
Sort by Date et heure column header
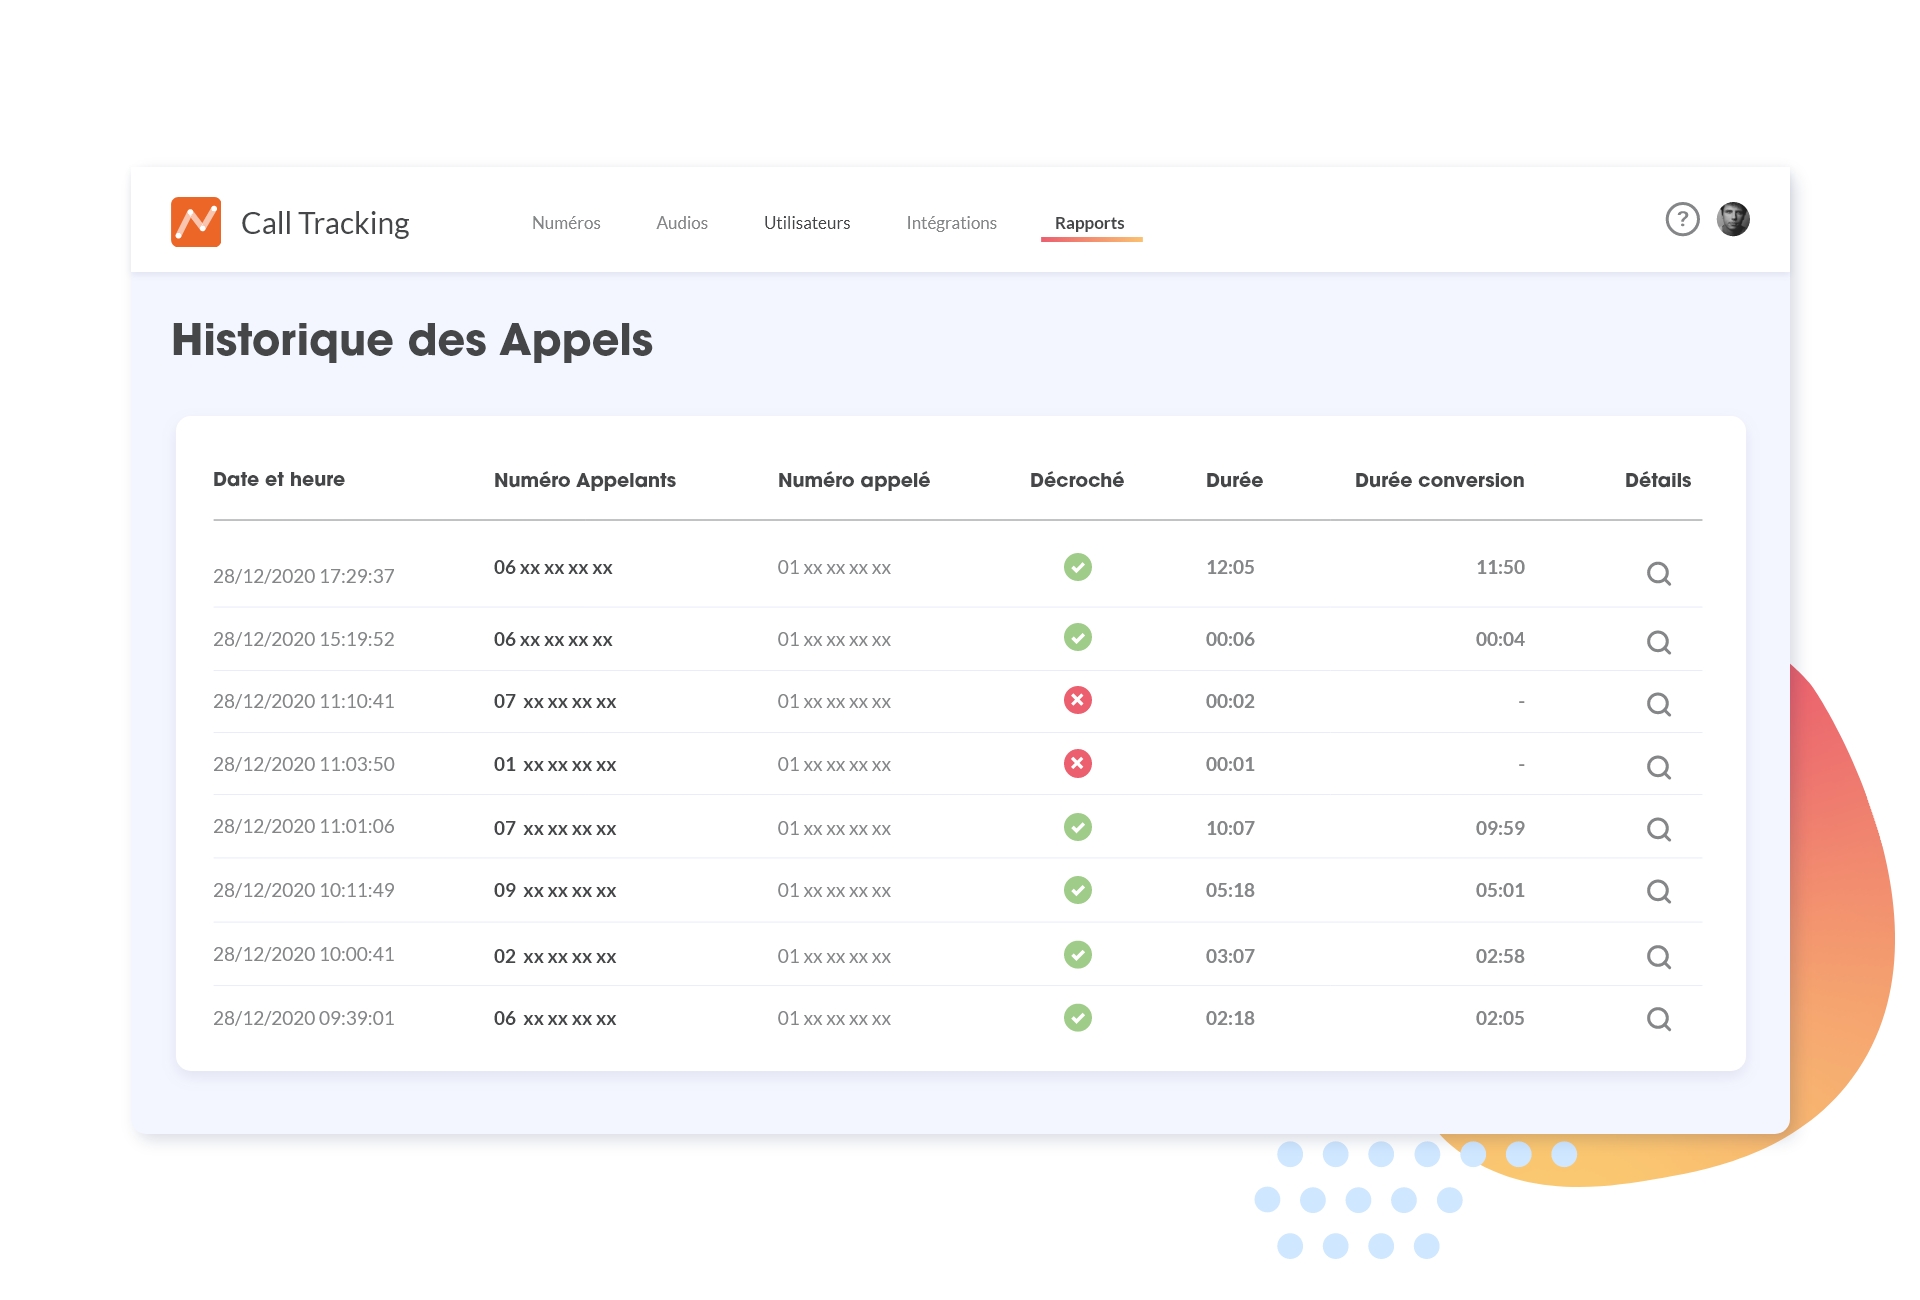coord(279,479)
